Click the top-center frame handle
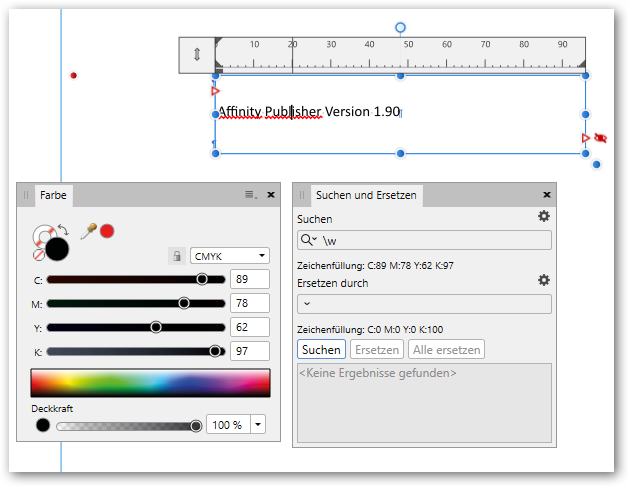This screenshot has width=628, height=486. pos(400,75)
